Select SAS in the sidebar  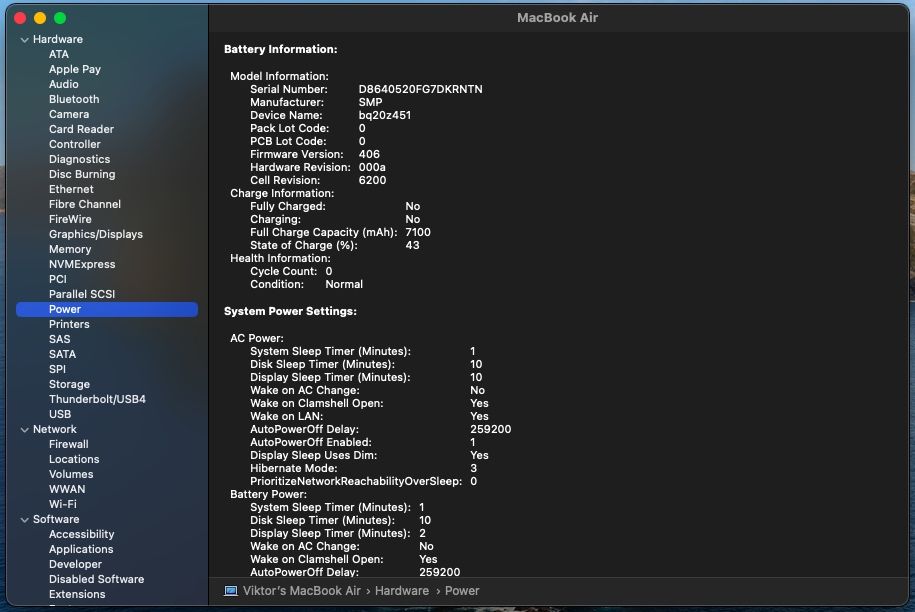[x=60, y=339]
